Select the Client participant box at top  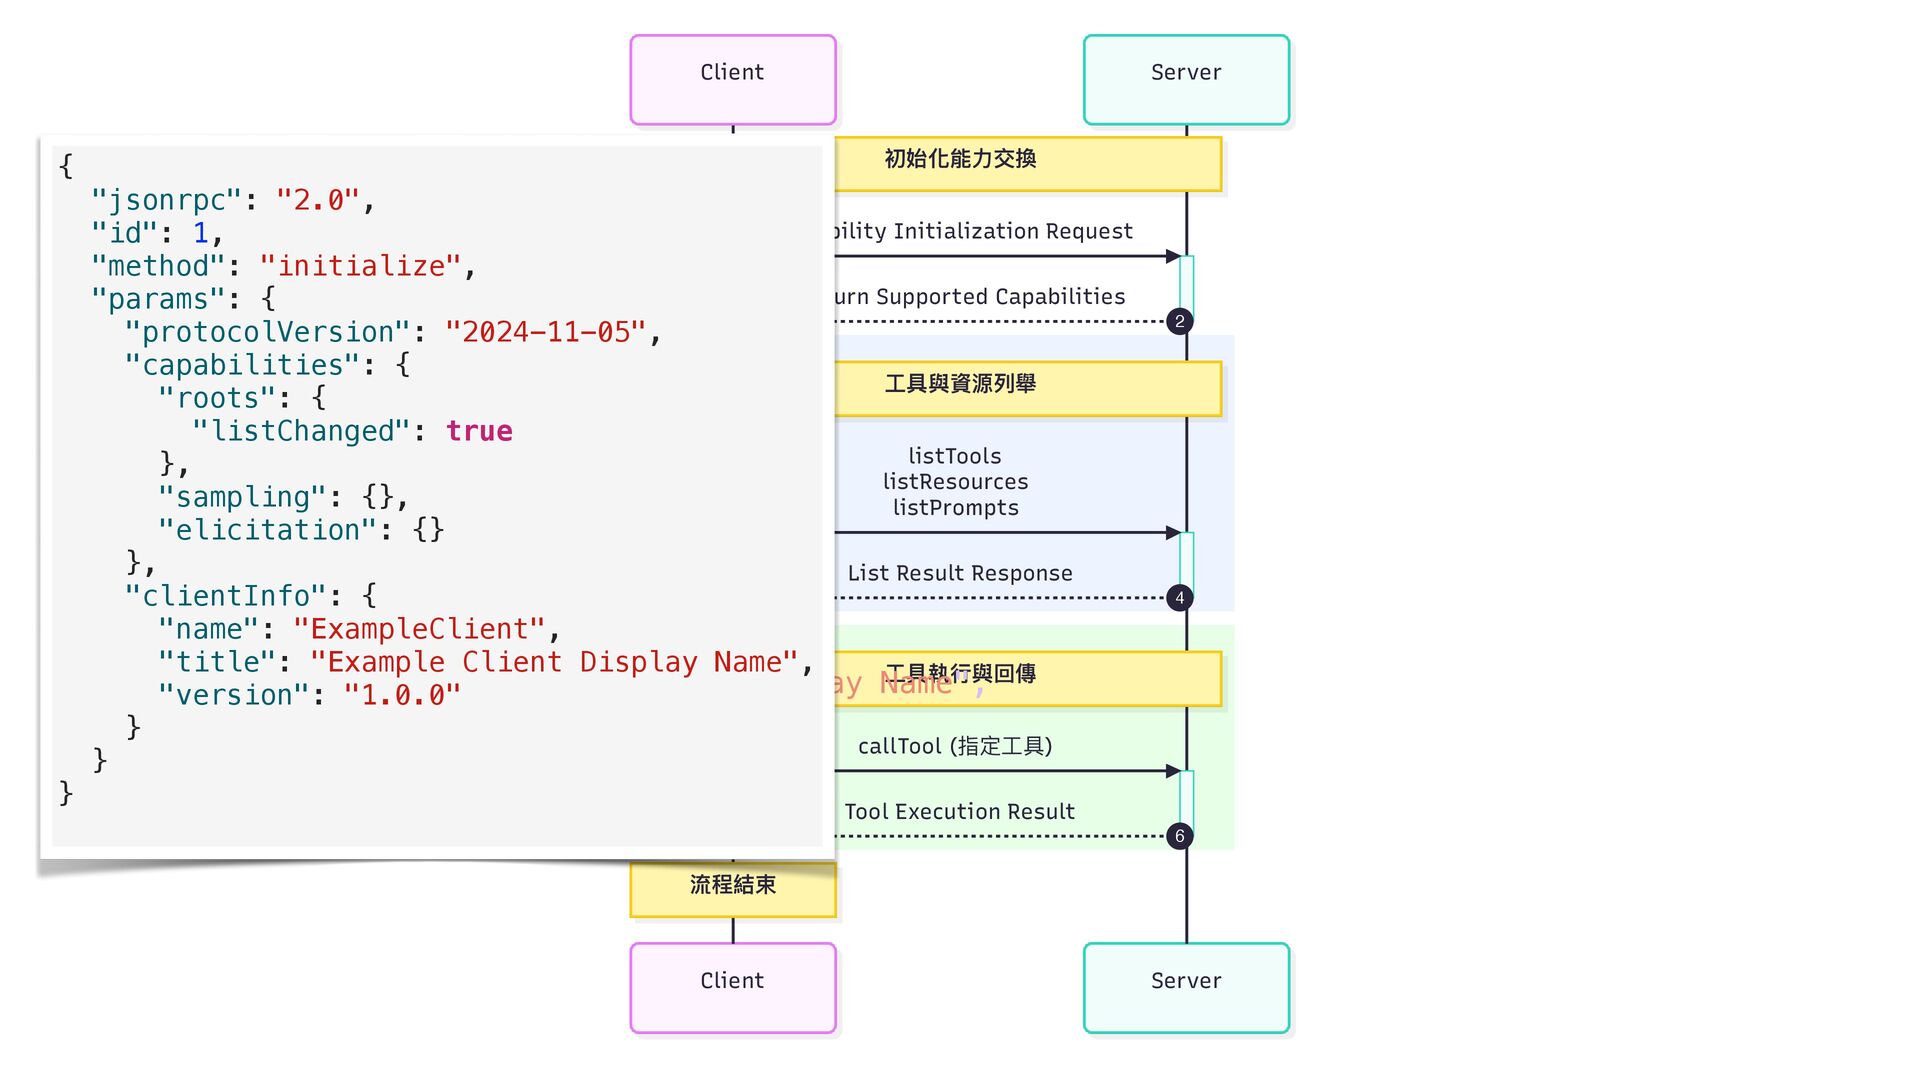pos(733,80)
